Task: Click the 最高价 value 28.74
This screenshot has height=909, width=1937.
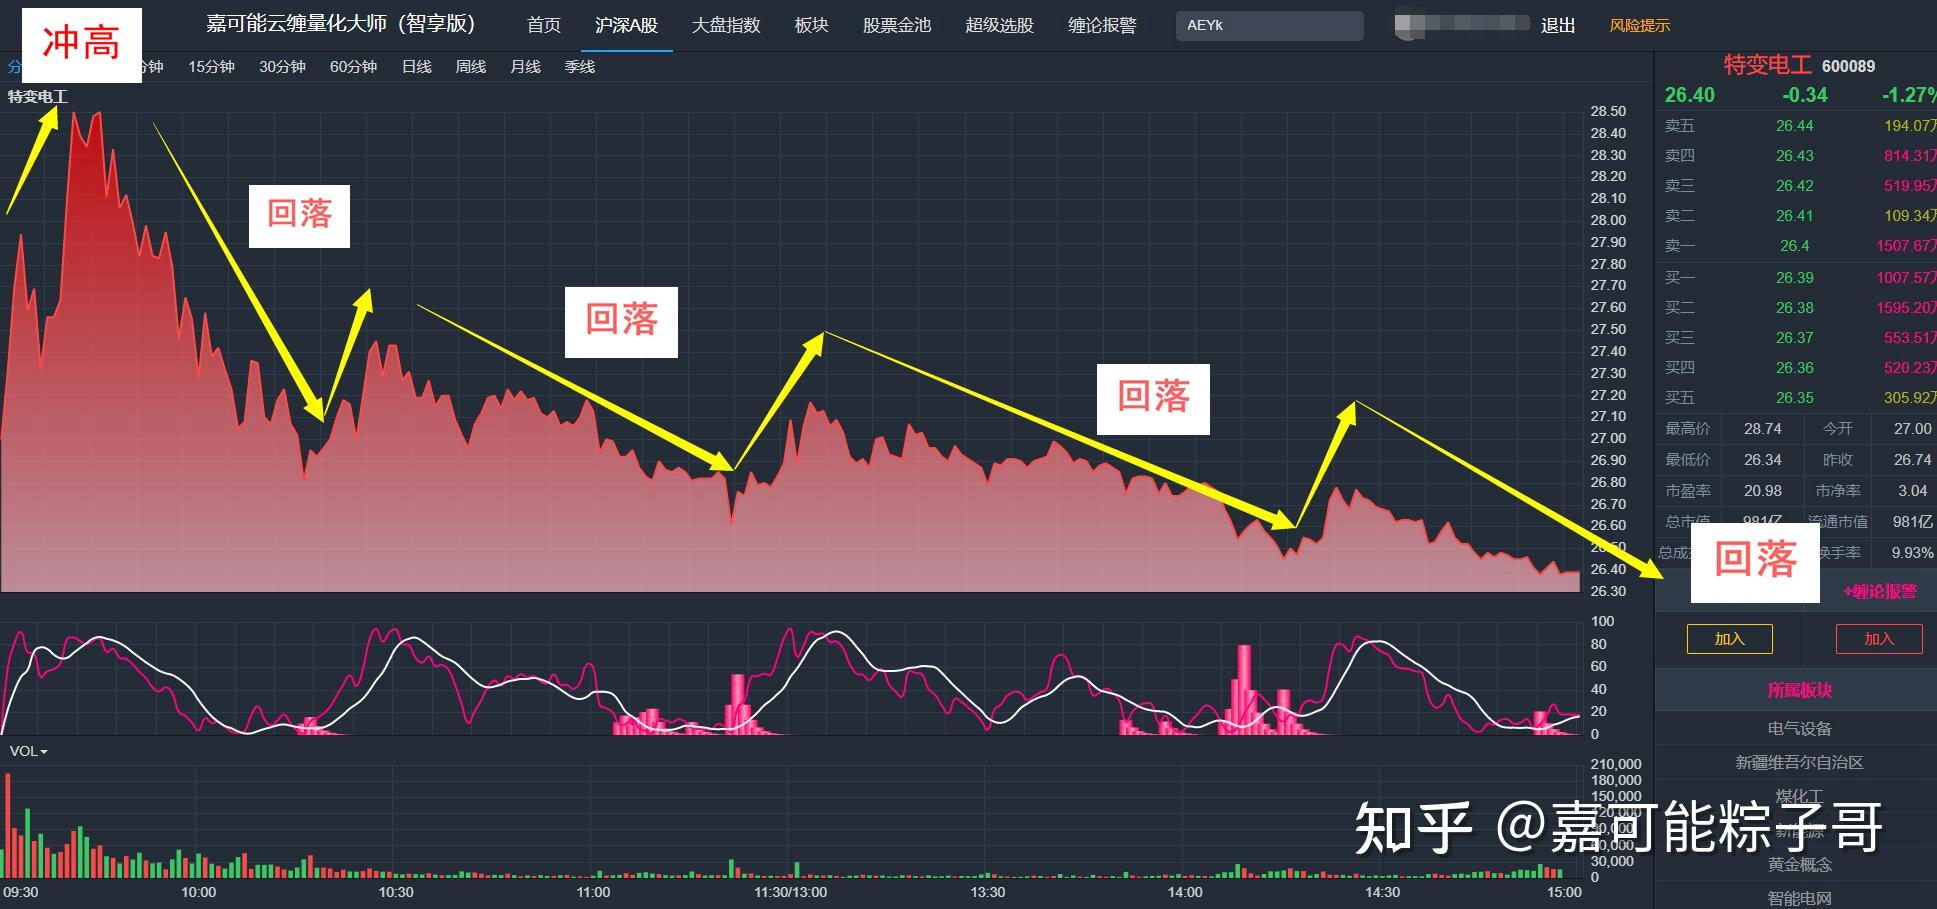Action: [x=1762, y=429]
